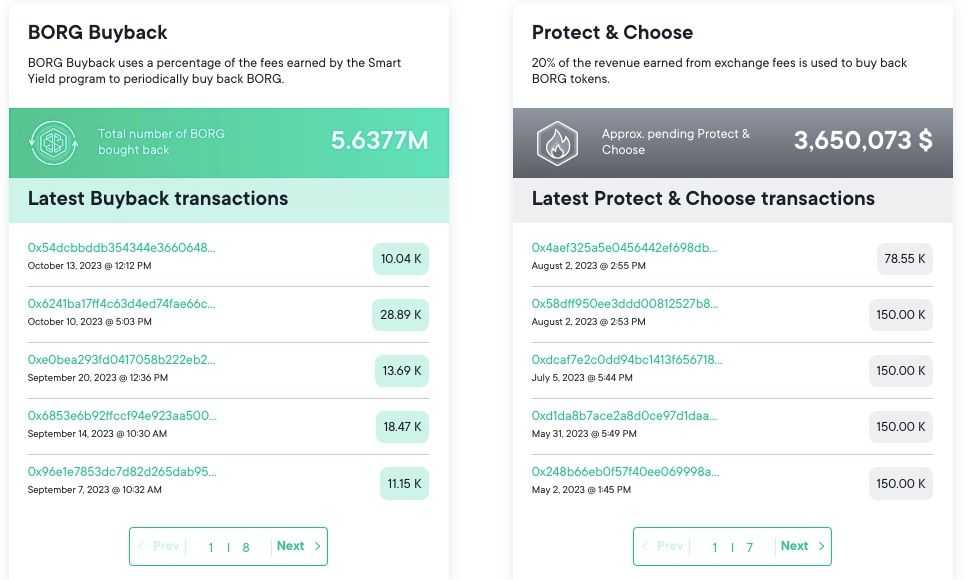The width and height of the screenshot is (973, 580).
Task: Click the 78.55 K amount badge
Action: coord(903,258)
